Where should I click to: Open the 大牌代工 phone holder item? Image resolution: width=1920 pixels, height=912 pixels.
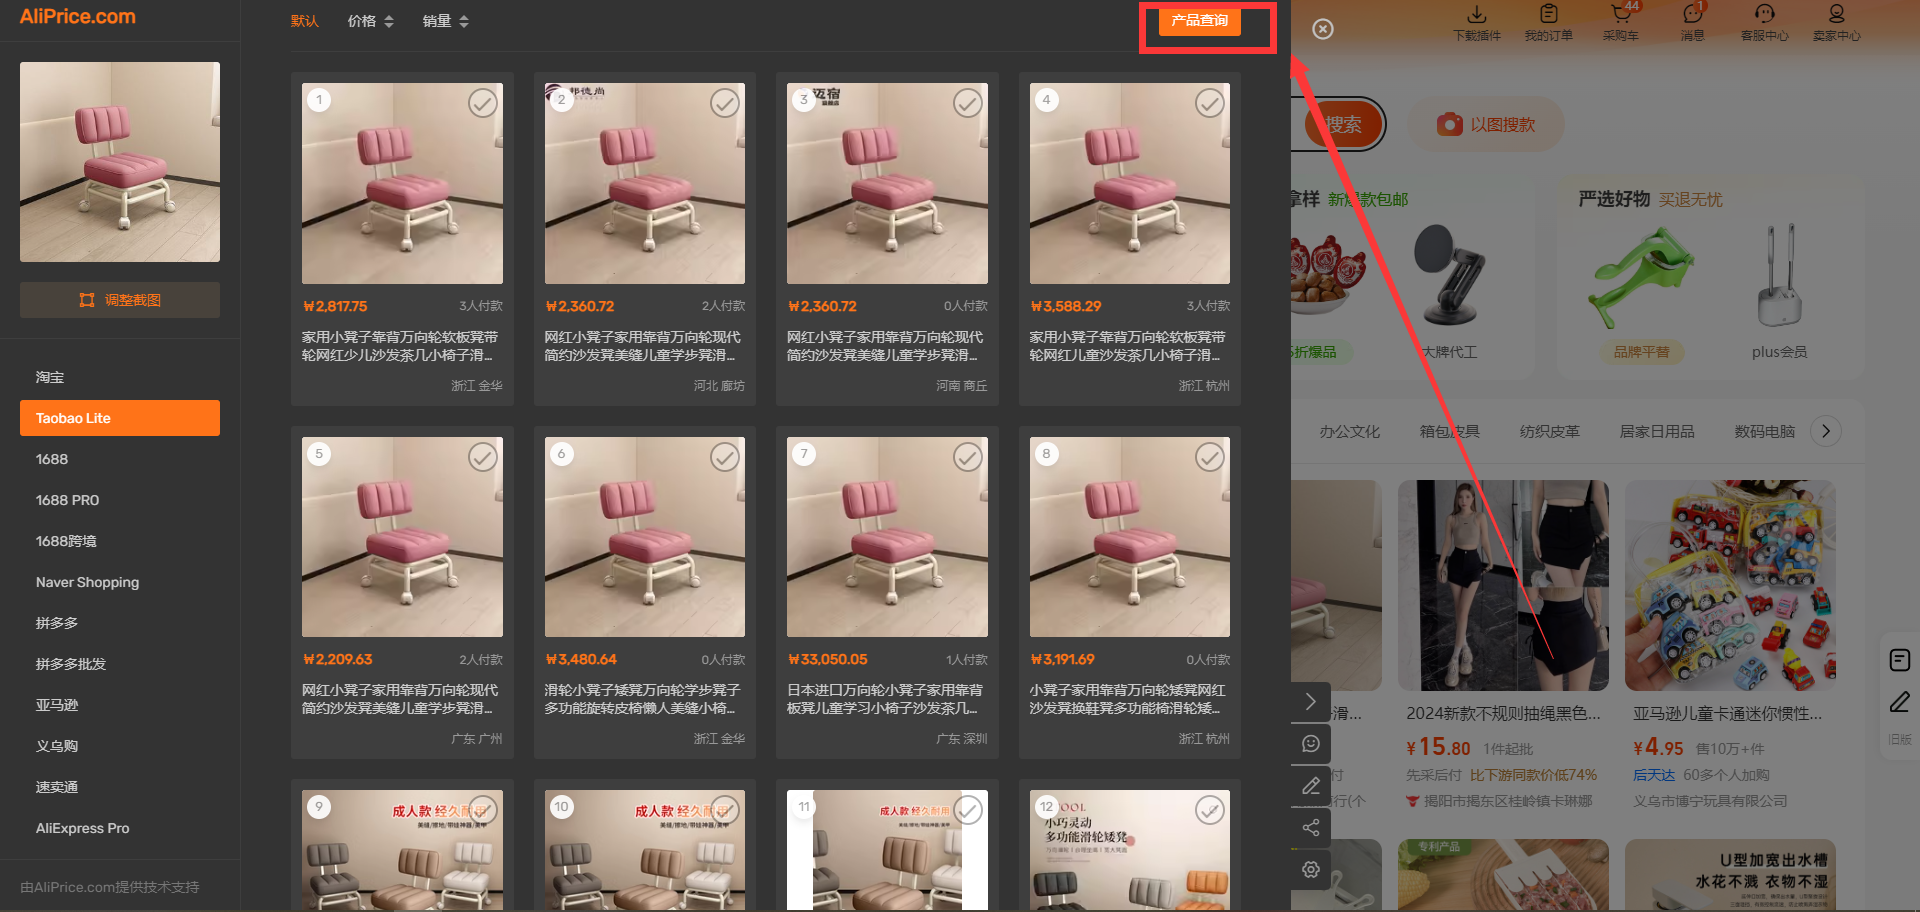1449,290
